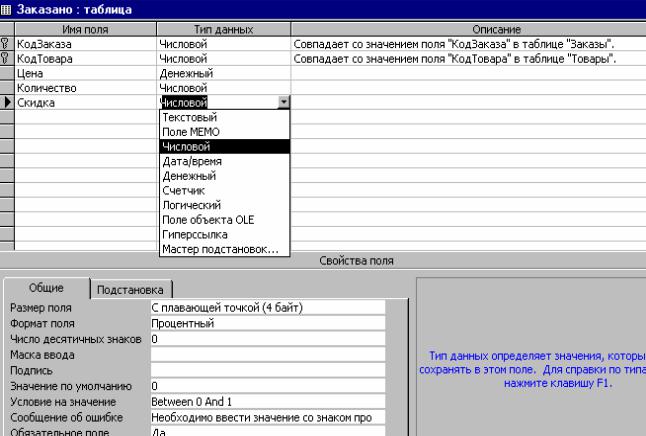
Task: Click the Тип данных column header
Action: coord(224,29)
